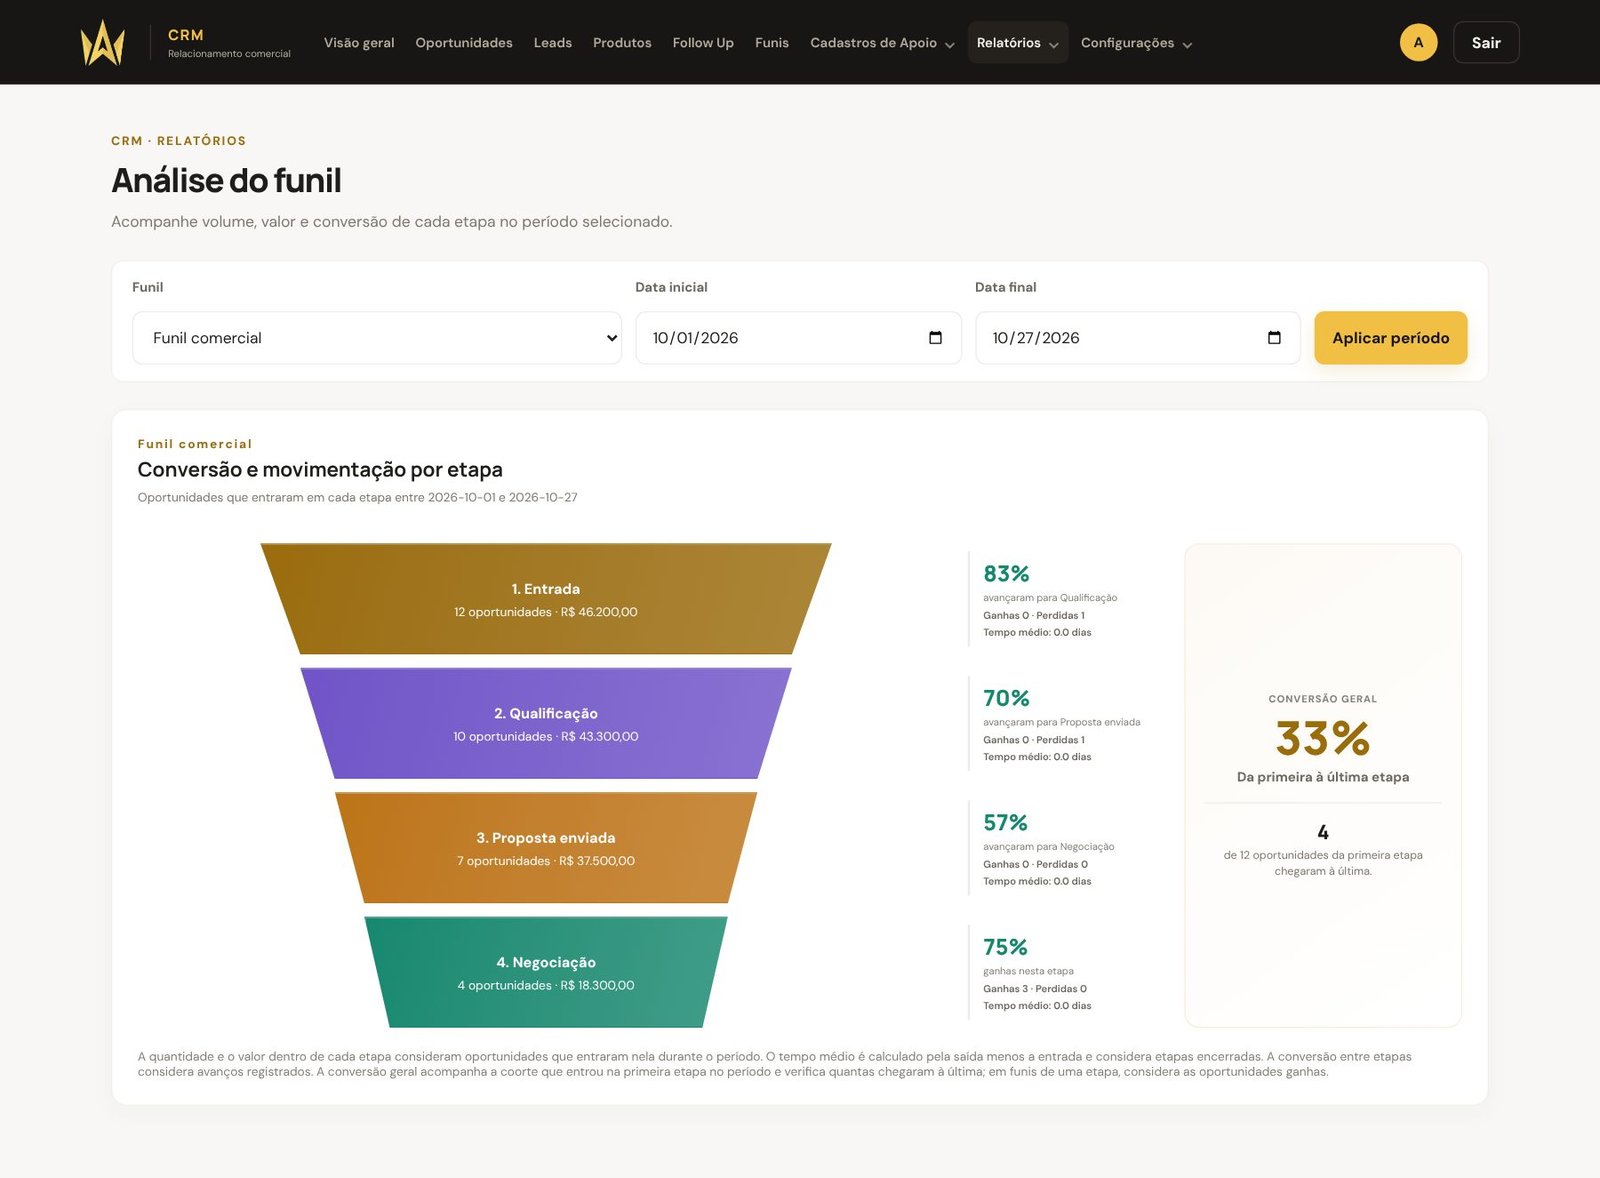Click the 57% conversion value
The height and width of the screenshot is (1178, 1600).
click(1005, 823)
